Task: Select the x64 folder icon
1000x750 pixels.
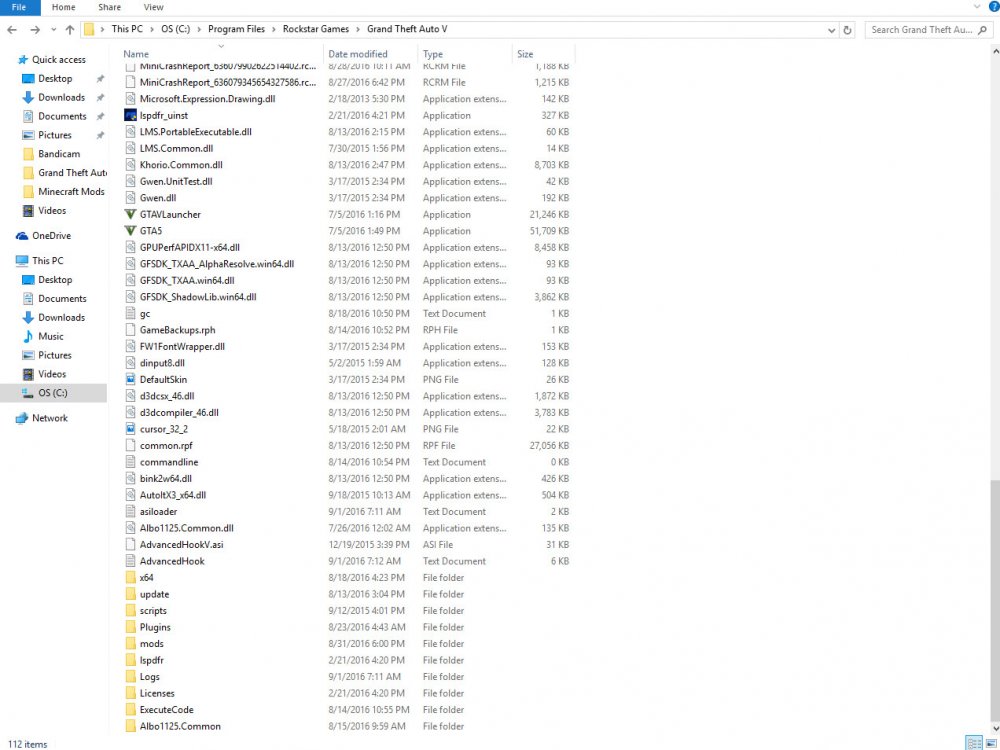Action: pyautogui.click(x=130, y=578)
